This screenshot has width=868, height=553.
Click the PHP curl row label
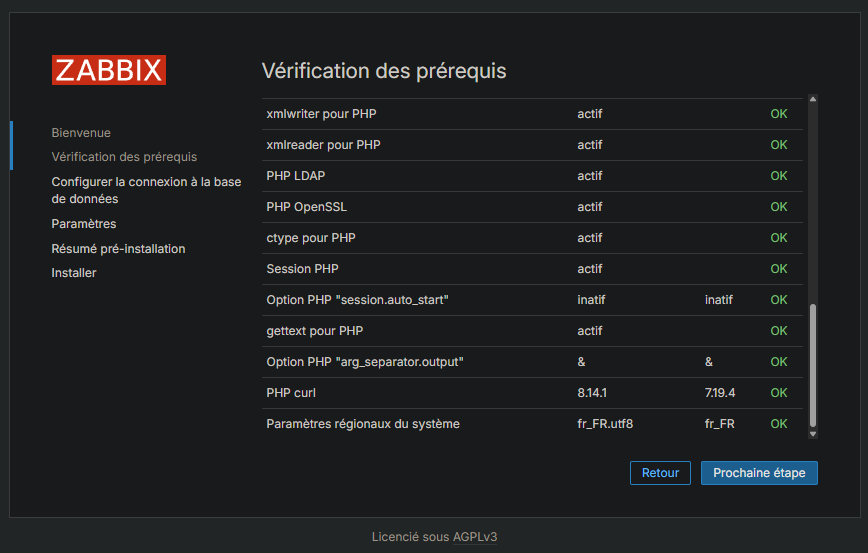tap(291, 393)
